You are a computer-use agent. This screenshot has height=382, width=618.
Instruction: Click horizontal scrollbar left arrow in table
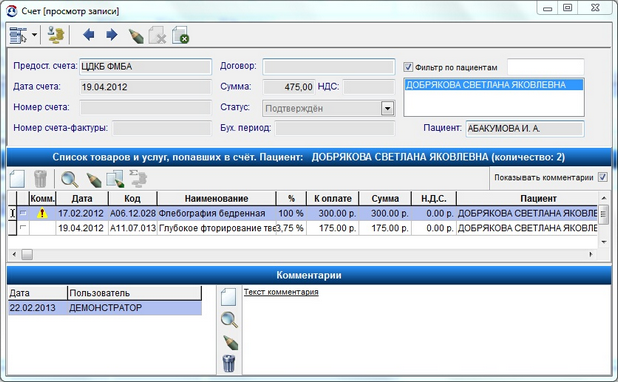coord(14,254)
